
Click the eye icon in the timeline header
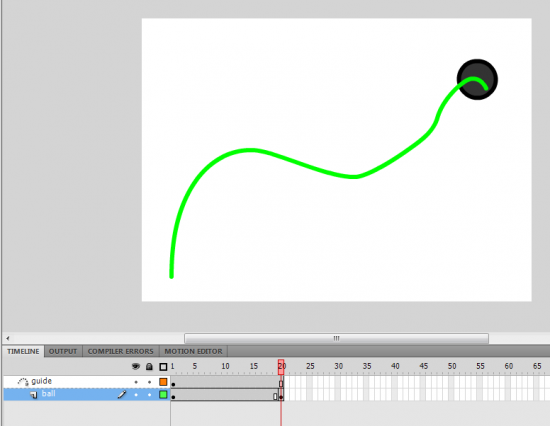coord(136,367)
